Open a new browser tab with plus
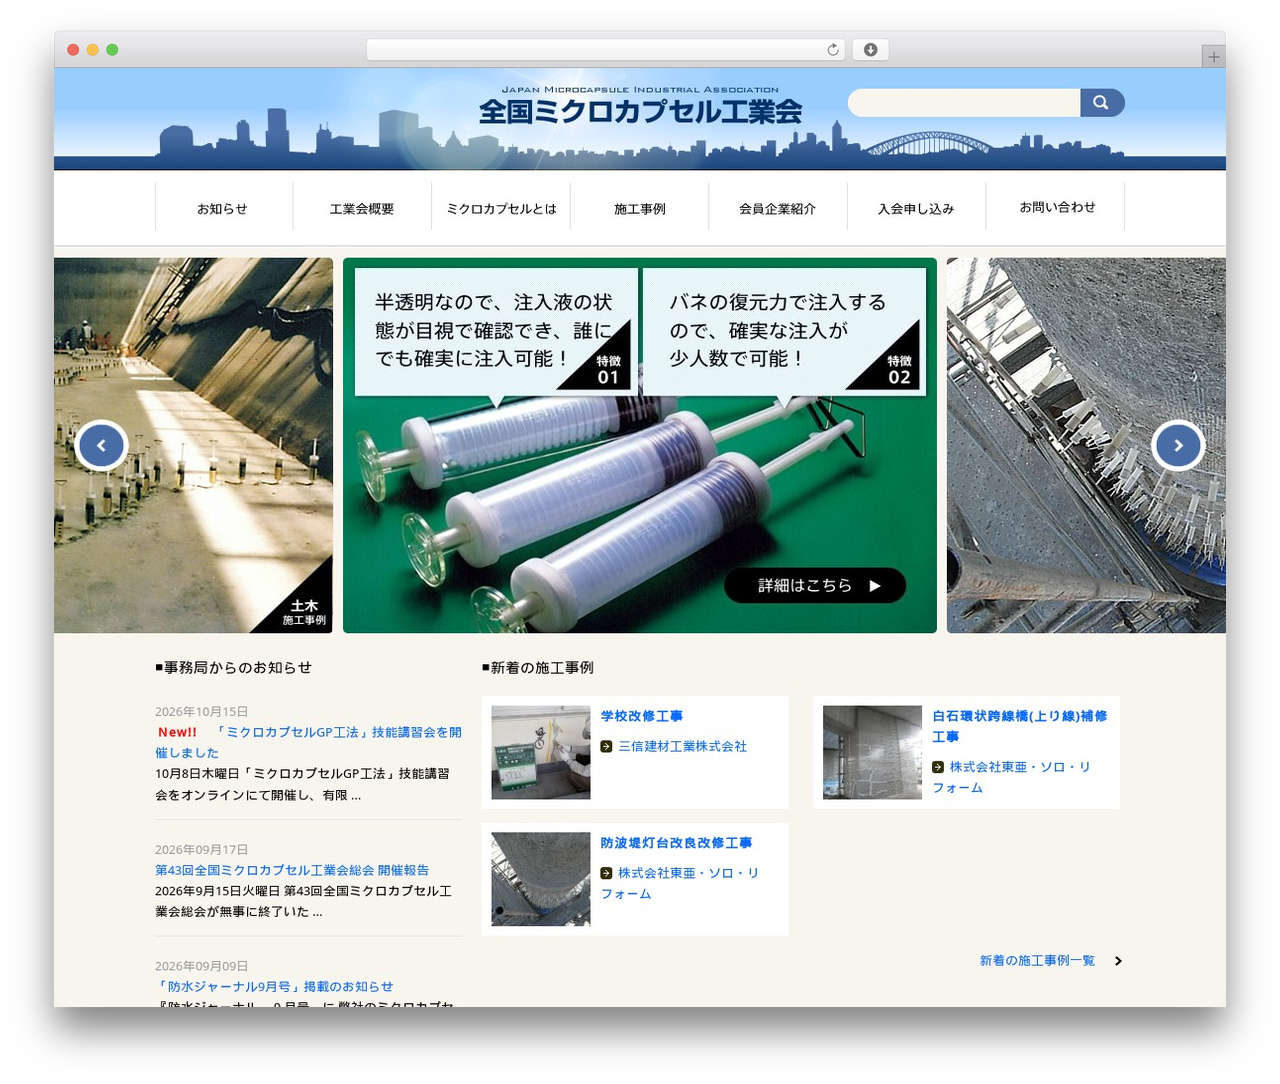This screenshot has width=1280, height=1084. point(1213,57)
